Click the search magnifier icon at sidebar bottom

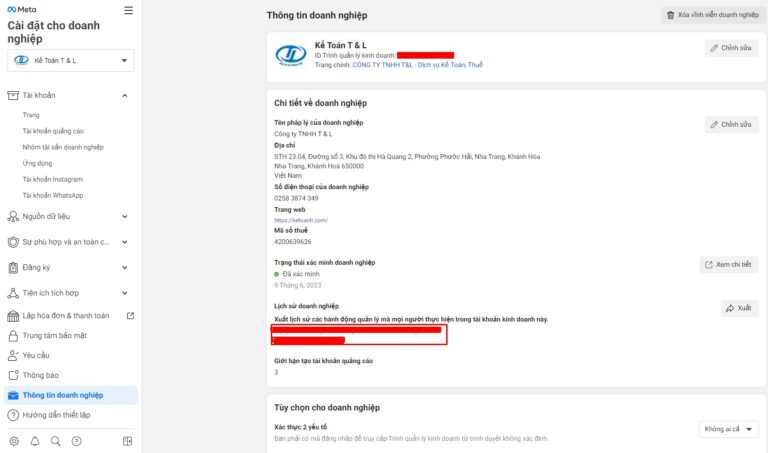pos(56,441)
